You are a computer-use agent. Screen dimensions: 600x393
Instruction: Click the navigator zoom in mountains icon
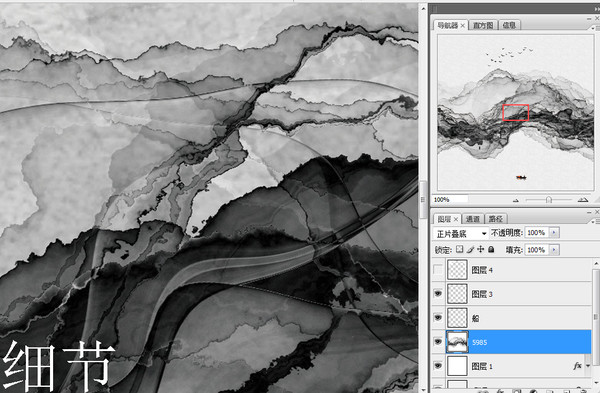click(x=583, y=199)
